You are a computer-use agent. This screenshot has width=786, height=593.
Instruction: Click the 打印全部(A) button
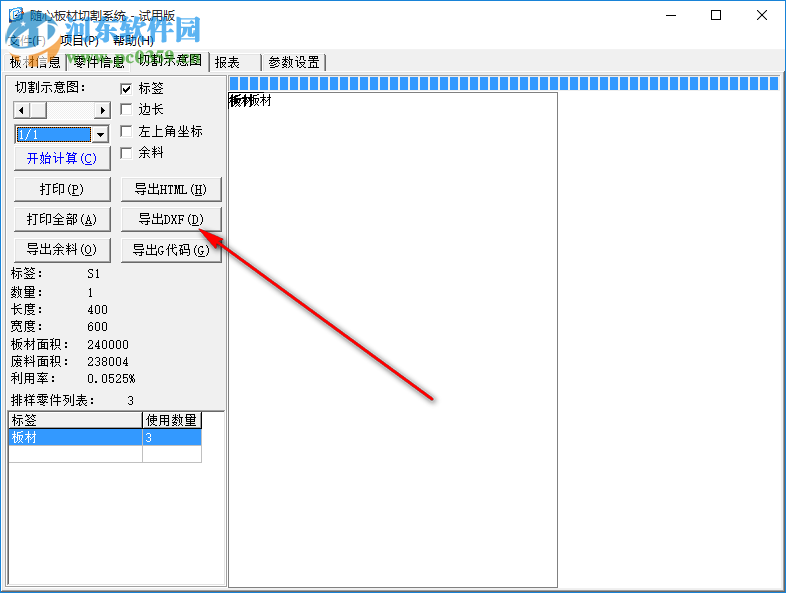pos(62,220)
